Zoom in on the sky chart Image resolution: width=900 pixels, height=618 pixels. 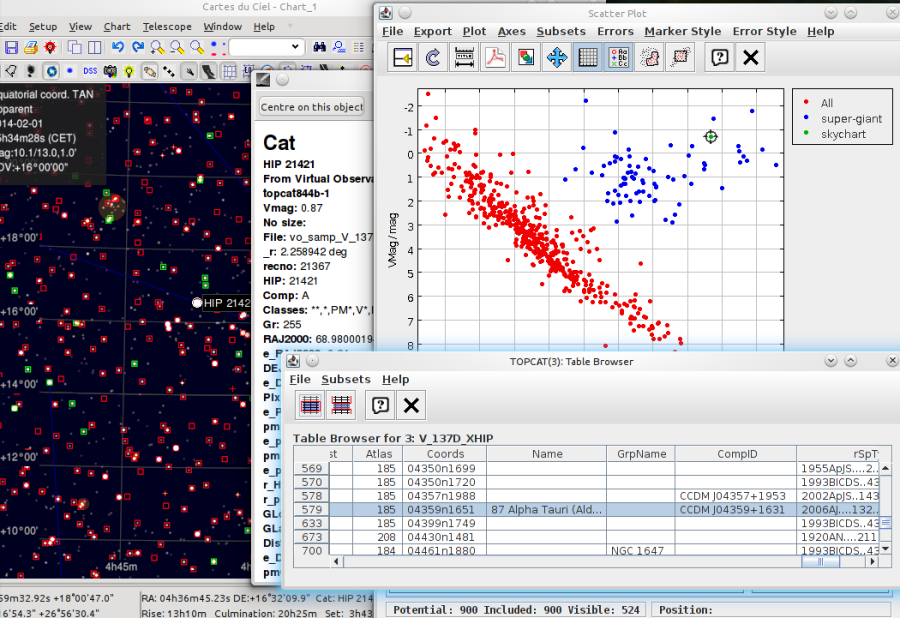pos(157,47)
